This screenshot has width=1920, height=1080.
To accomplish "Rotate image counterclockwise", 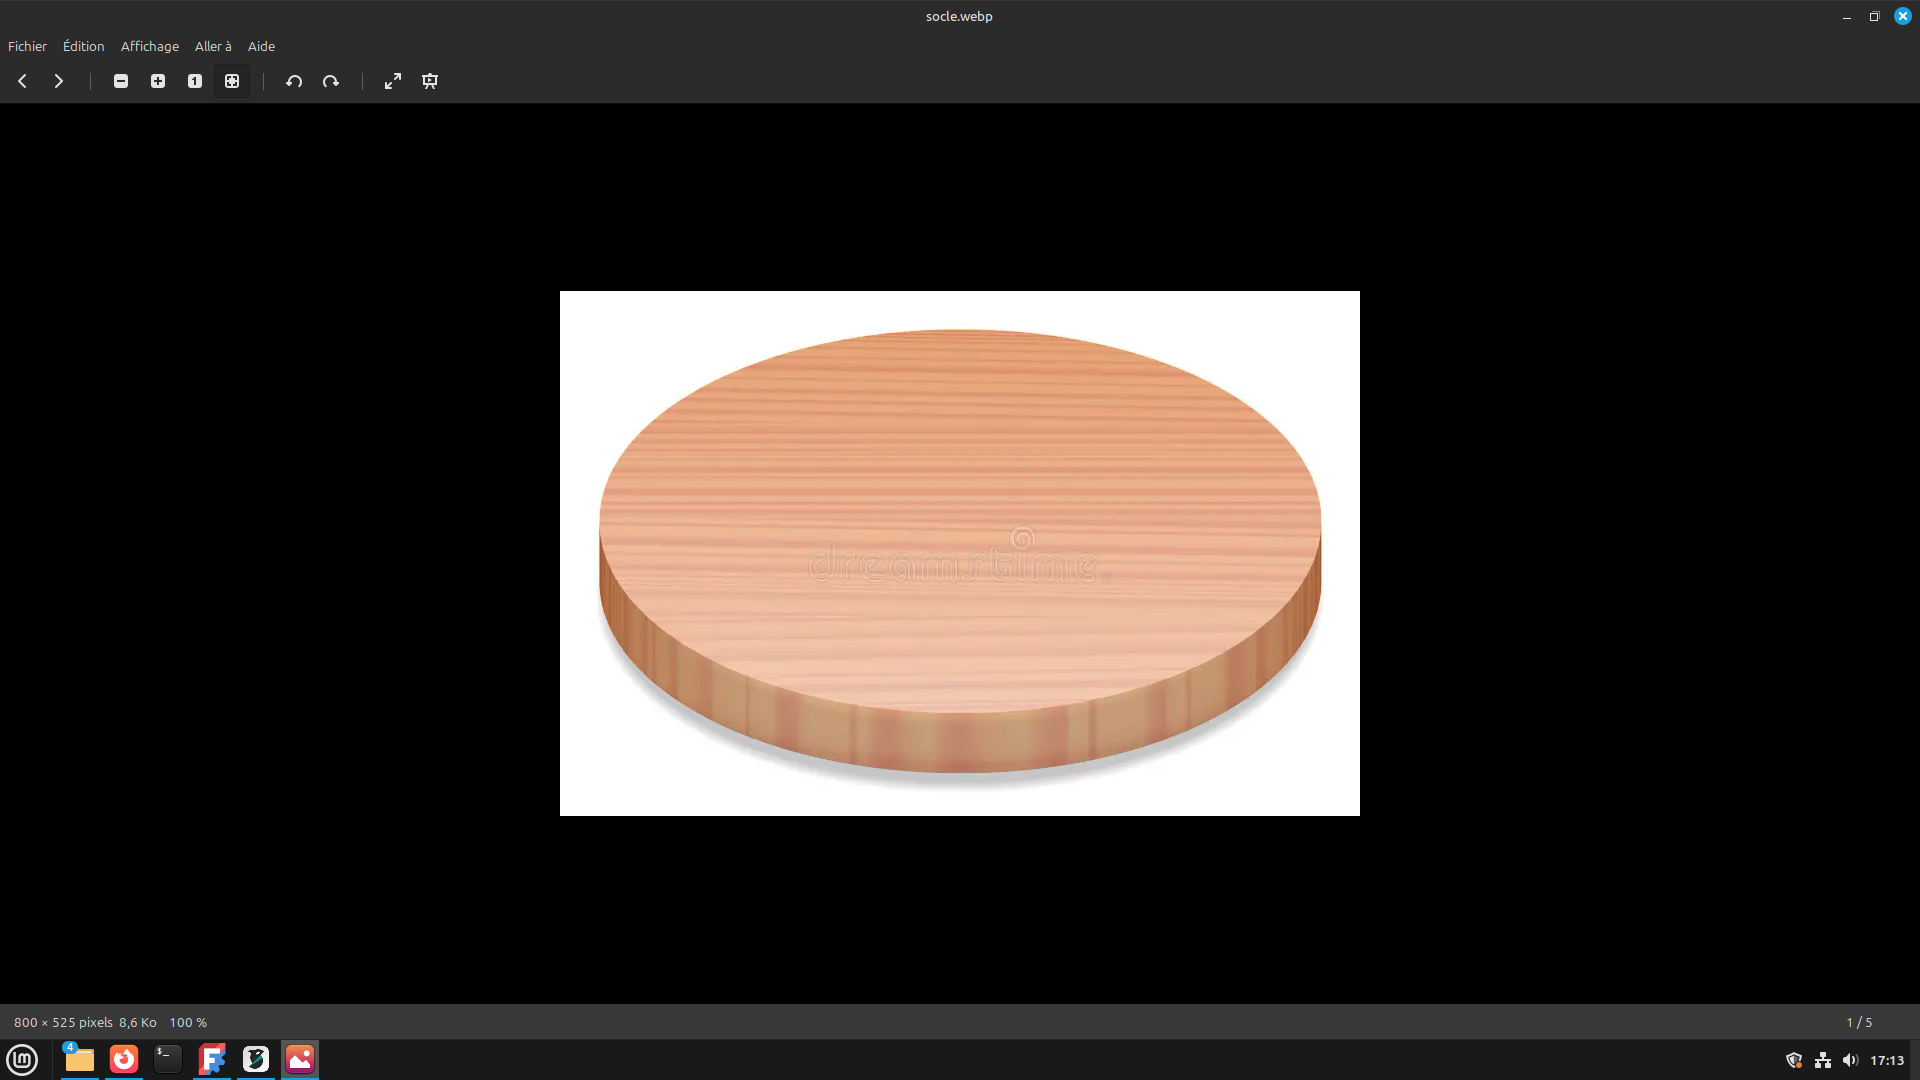I will (294, 81).
